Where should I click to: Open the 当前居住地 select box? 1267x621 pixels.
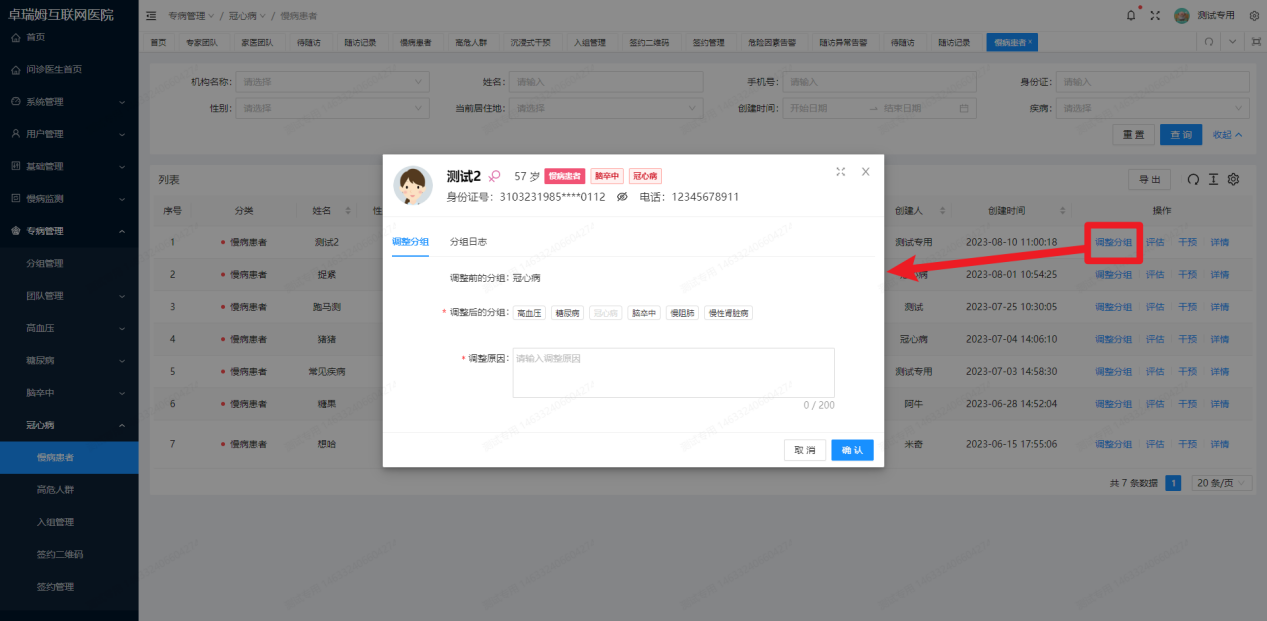(605, 108)
